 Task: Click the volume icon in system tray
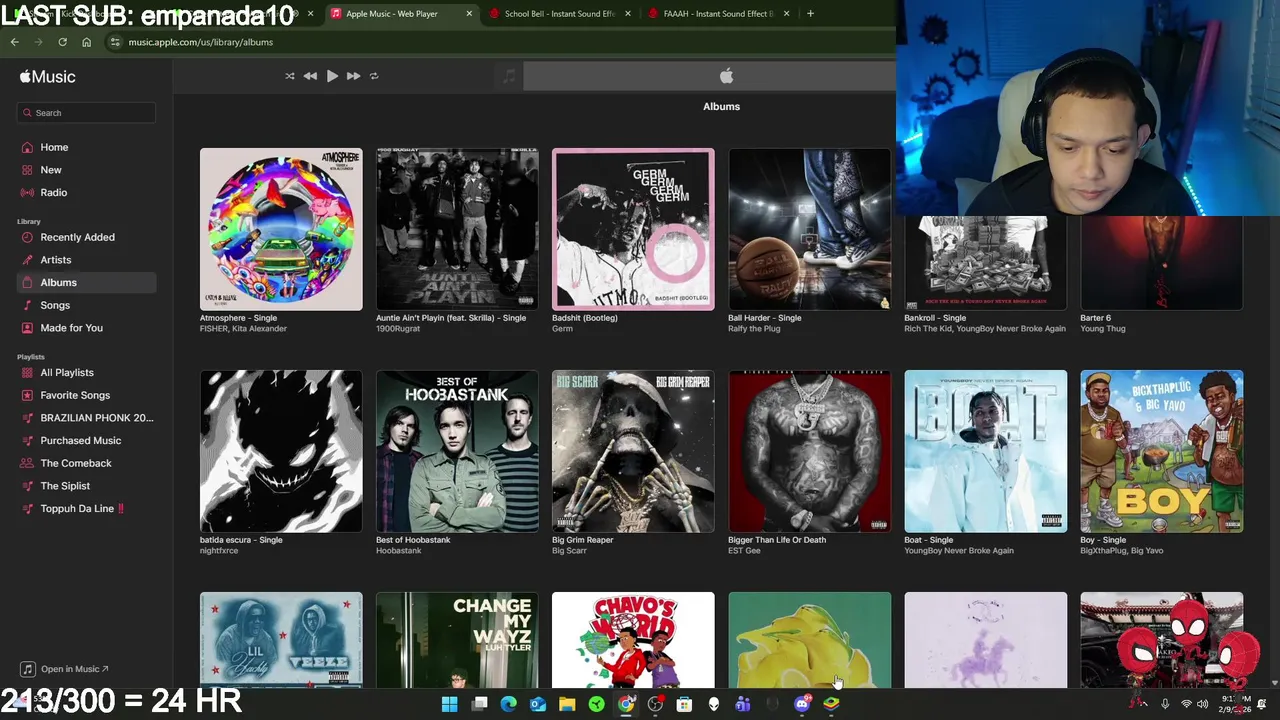1201,705
